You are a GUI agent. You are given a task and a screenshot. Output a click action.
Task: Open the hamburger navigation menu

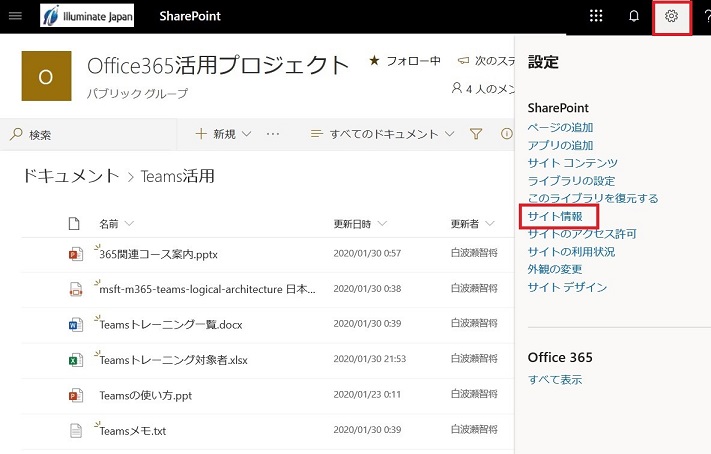15,17
